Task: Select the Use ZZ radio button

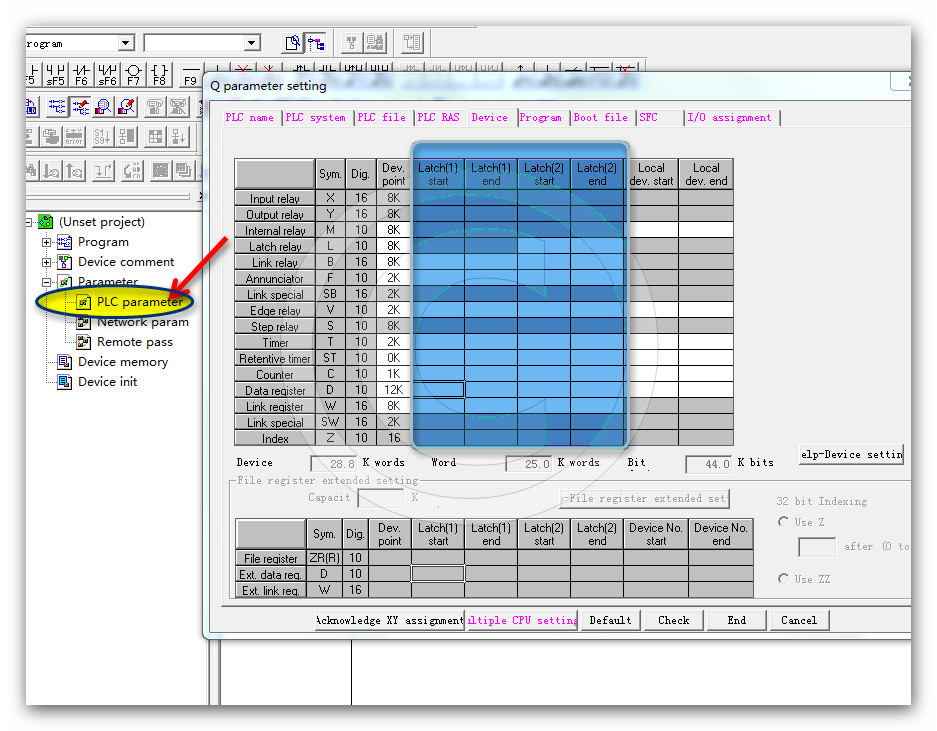Action: click(783, 579)
